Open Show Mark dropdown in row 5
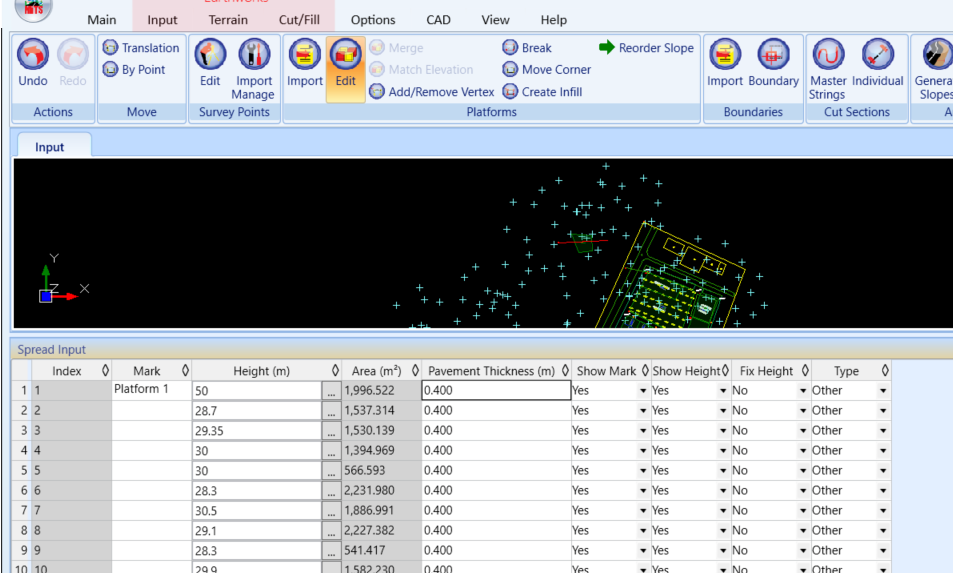Image resolution: width=953 pixels, height=573 pixels. [x=642, y=471]
